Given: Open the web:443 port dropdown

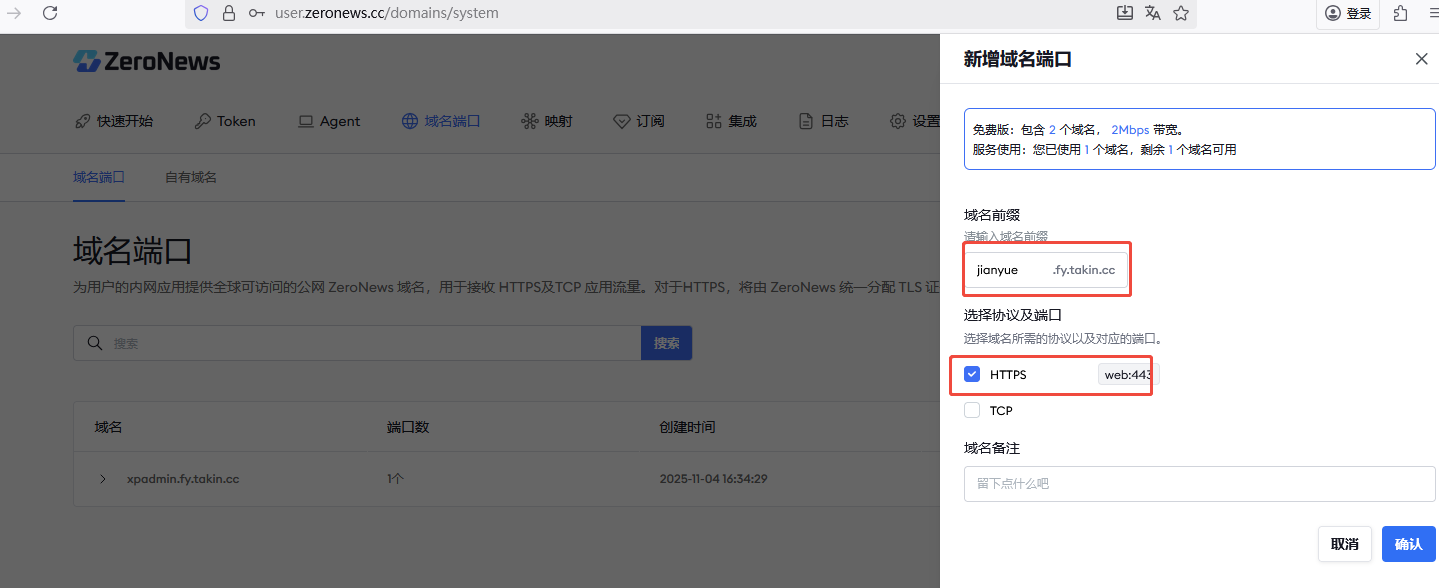Looking at the screenshot, I should [1127, 375].
